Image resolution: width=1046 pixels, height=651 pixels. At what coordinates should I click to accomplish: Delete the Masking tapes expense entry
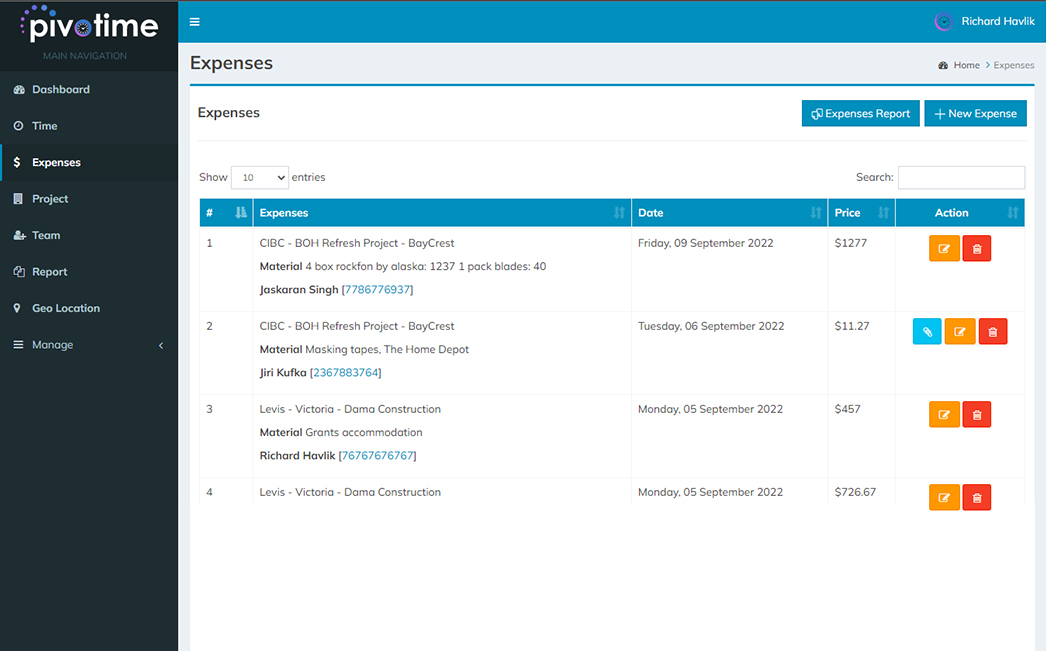coord(993,332)
